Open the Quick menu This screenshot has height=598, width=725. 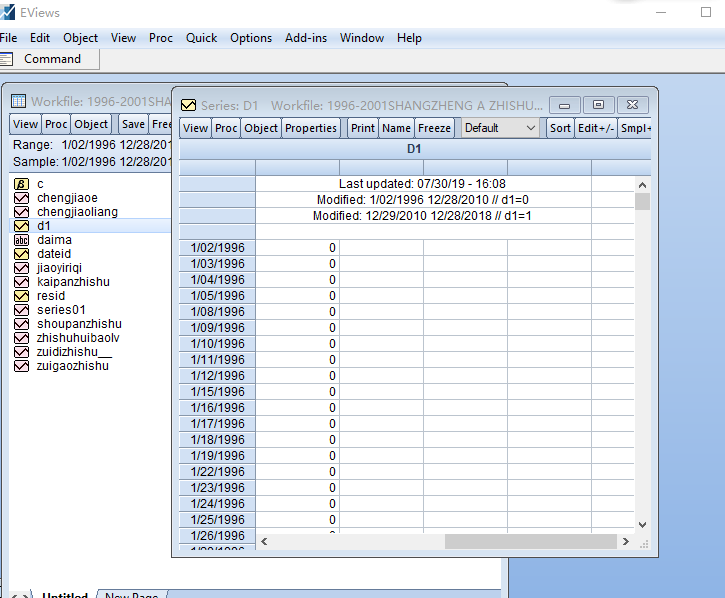pyautogui.click(x=201, y=38)
